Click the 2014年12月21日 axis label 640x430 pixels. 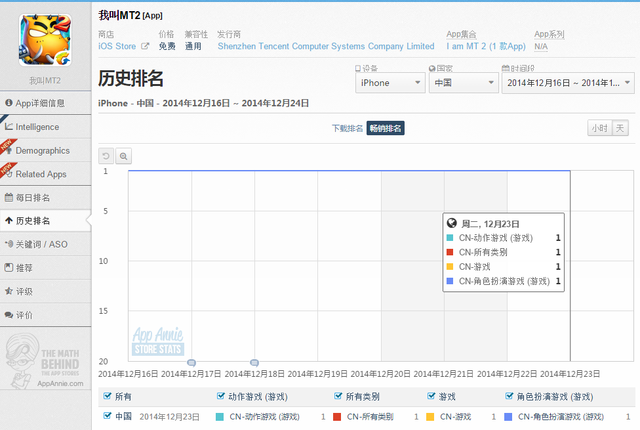click(x=444, y=374)
